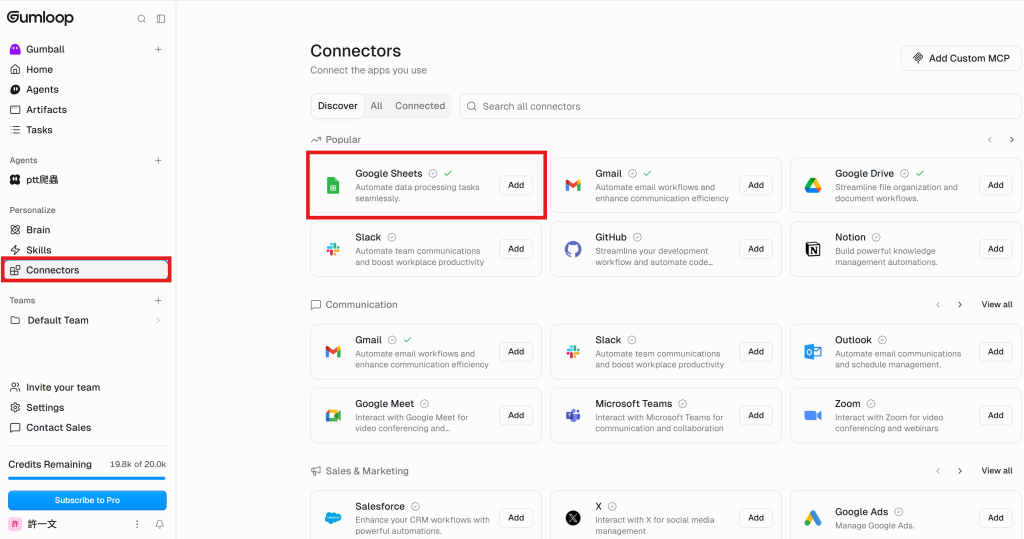The image size is (1024, 539).
Task: Click Add Custom MCP button
Action: pyautogui.click(x=961, y=58)
